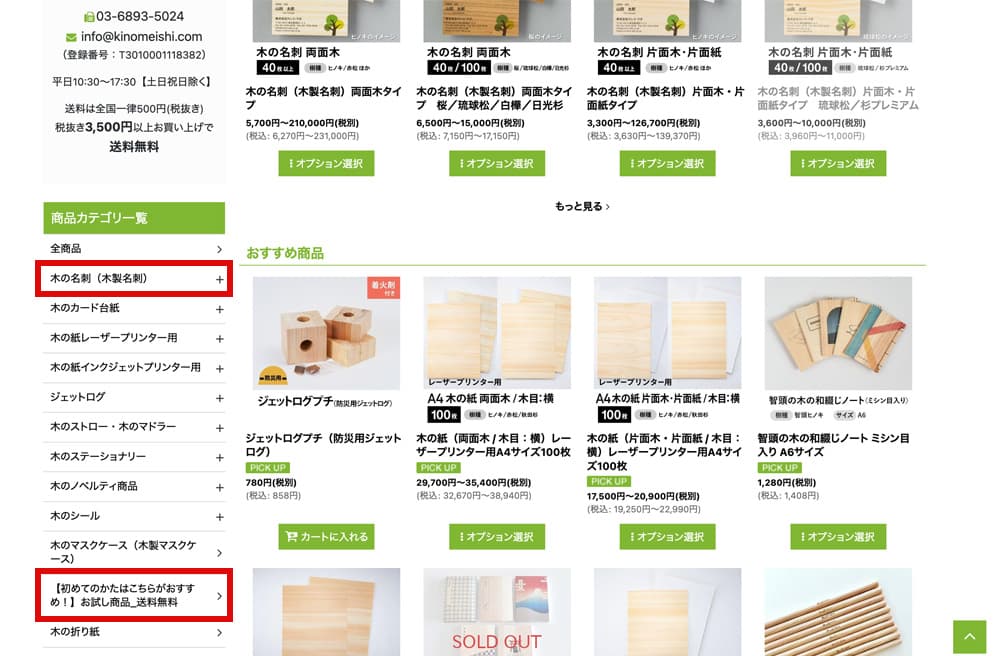Open 全商品 category chevron
Image resolution: width=1000 pixels, height=656 pixels.
point(219,249)
